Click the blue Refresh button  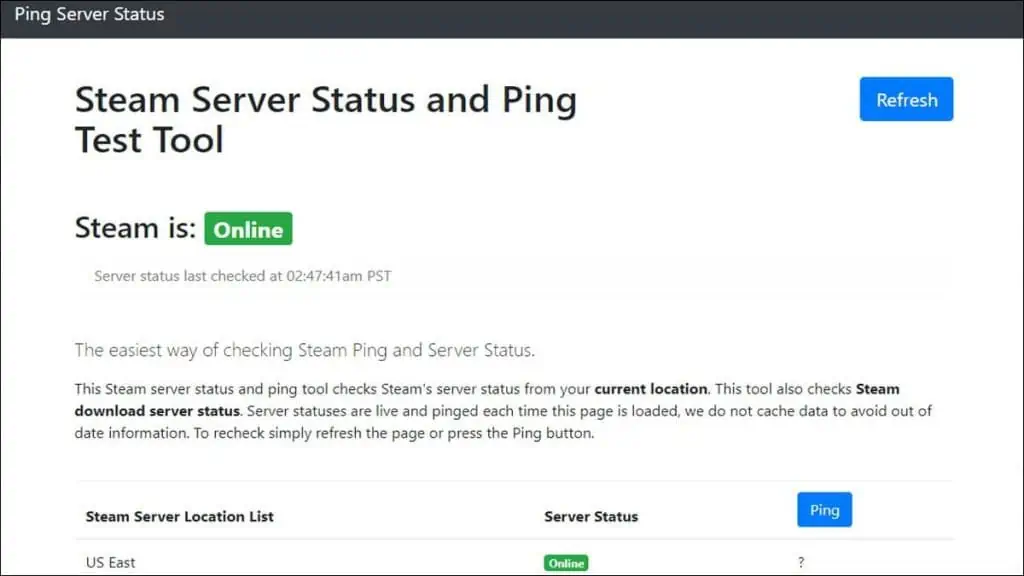click(906, 99)
